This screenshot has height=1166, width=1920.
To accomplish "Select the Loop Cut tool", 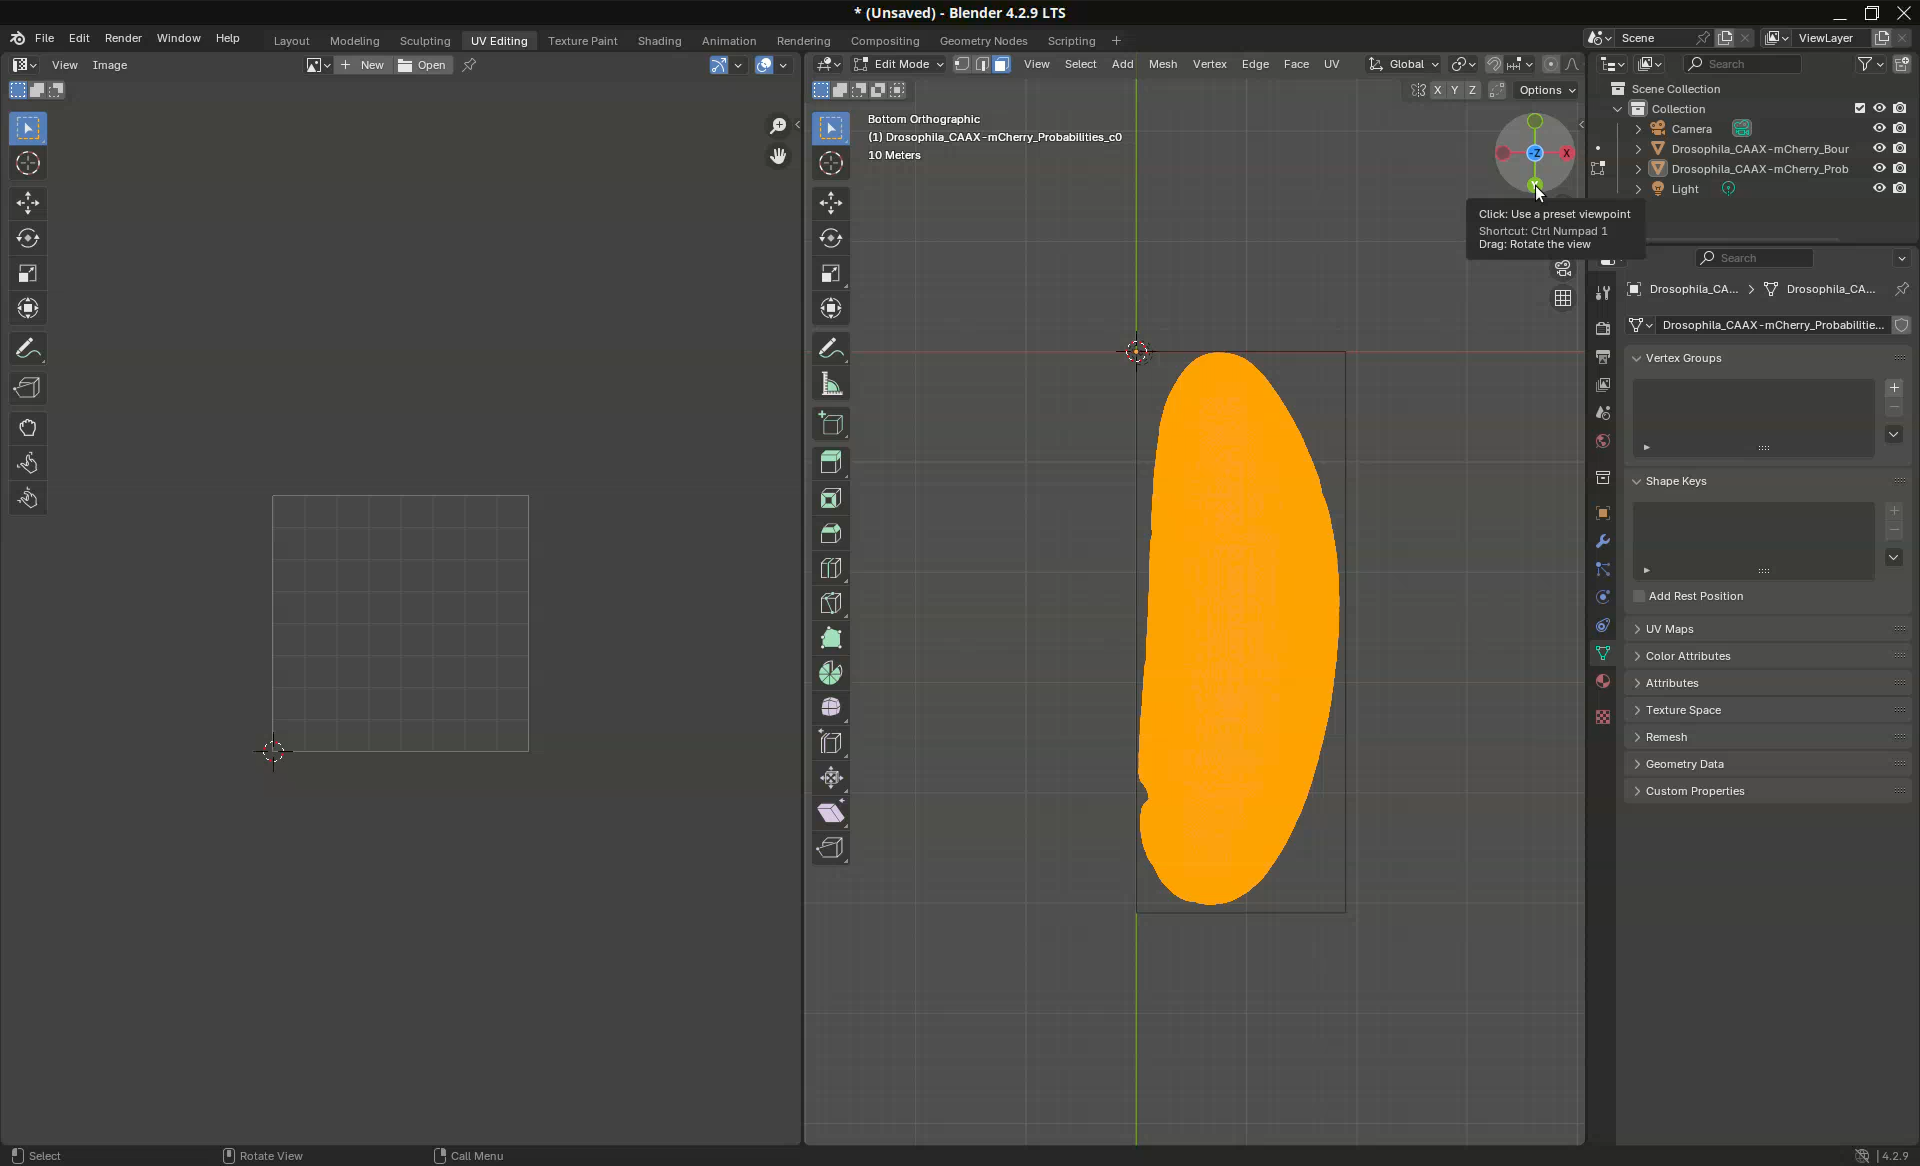I will pyautogui.click(x=830, y=568).
